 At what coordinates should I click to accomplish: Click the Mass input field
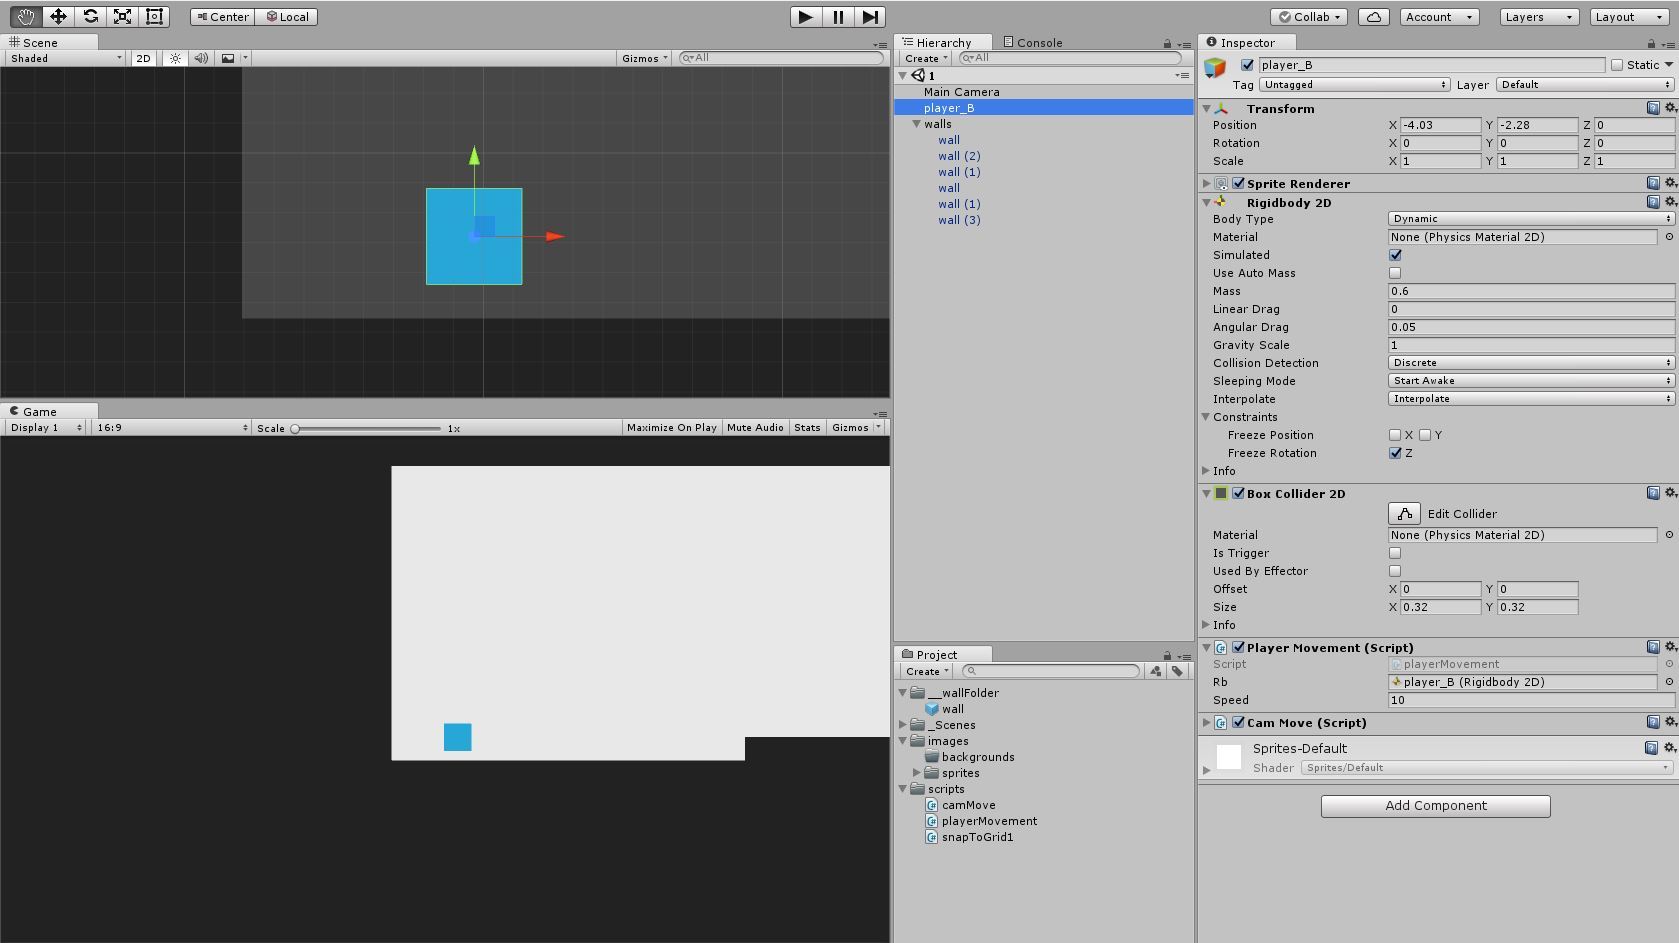[x=1531, y=291]
